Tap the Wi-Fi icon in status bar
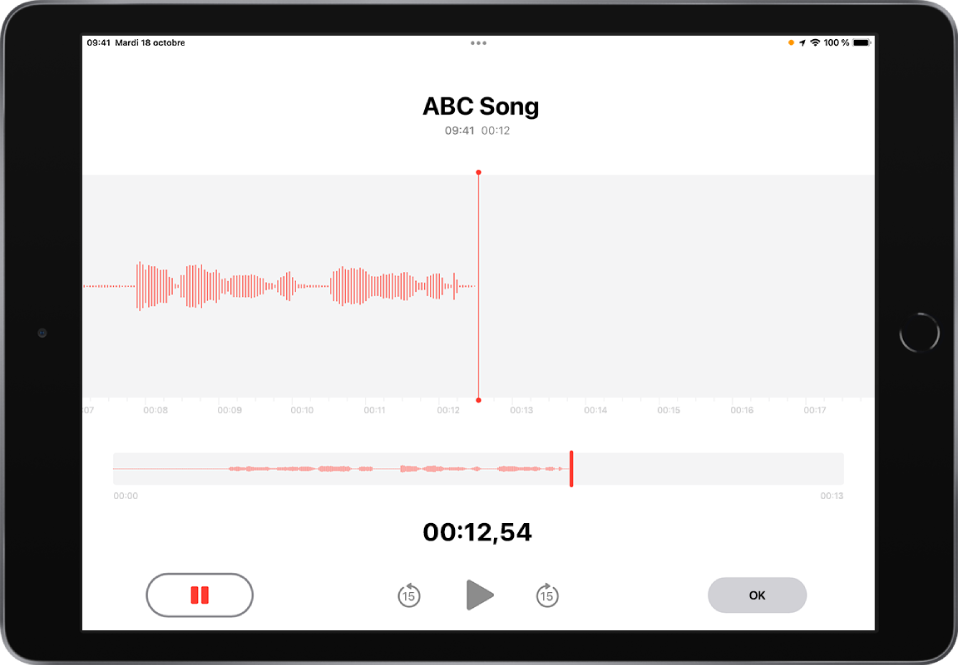This screenshot has width=958, height=665. 815,43
